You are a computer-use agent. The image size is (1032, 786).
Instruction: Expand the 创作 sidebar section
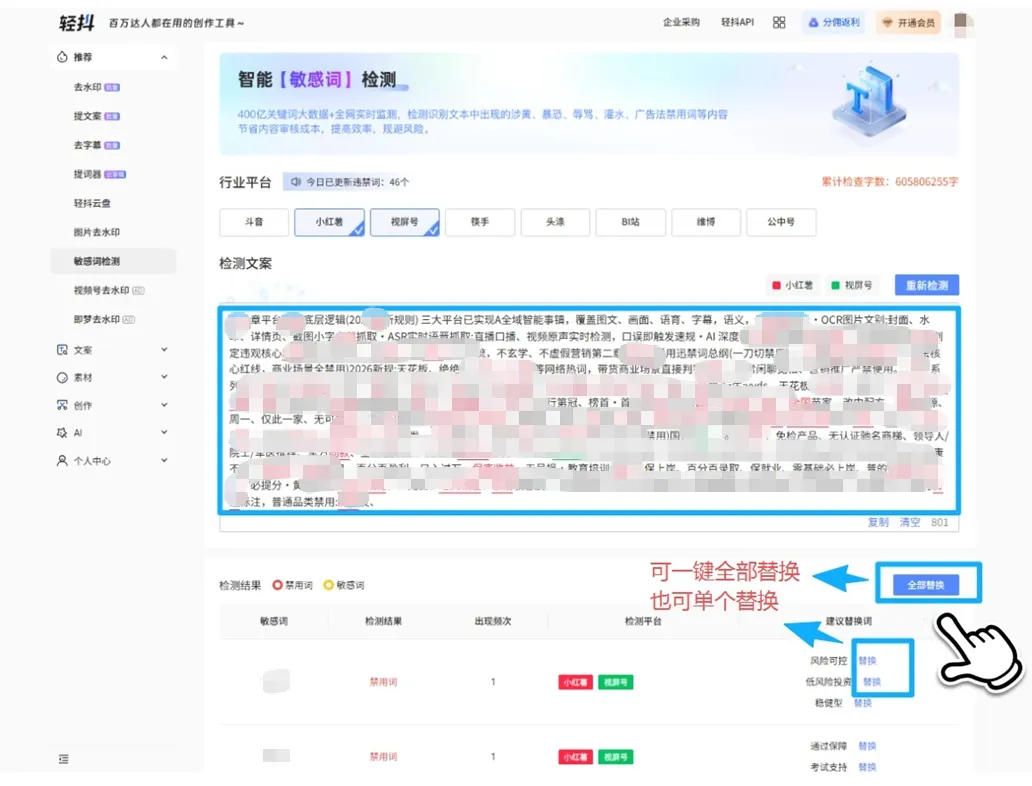point(164,405)
